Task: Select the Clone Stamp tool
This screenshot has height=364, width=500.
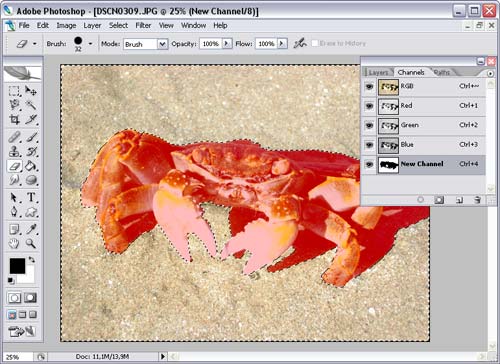Action: pyautogui.click(x=14, y=151)
